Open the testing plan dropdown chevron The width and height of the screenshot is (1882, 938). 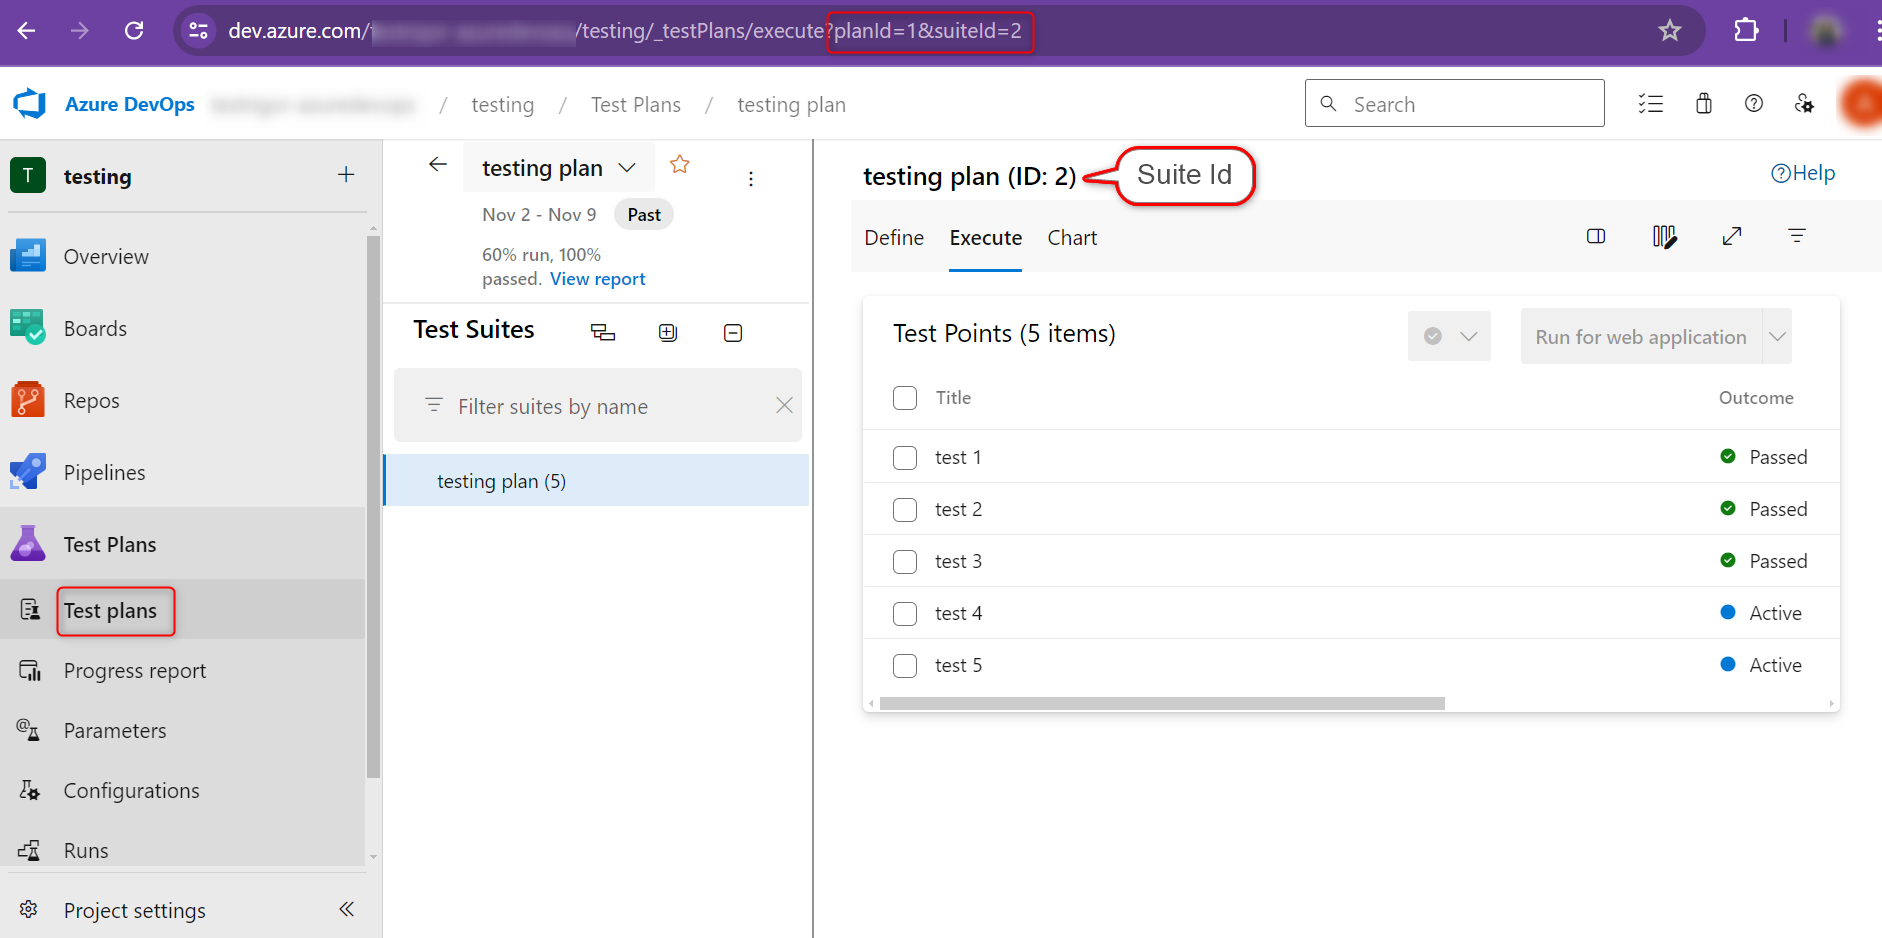[627, 168]
